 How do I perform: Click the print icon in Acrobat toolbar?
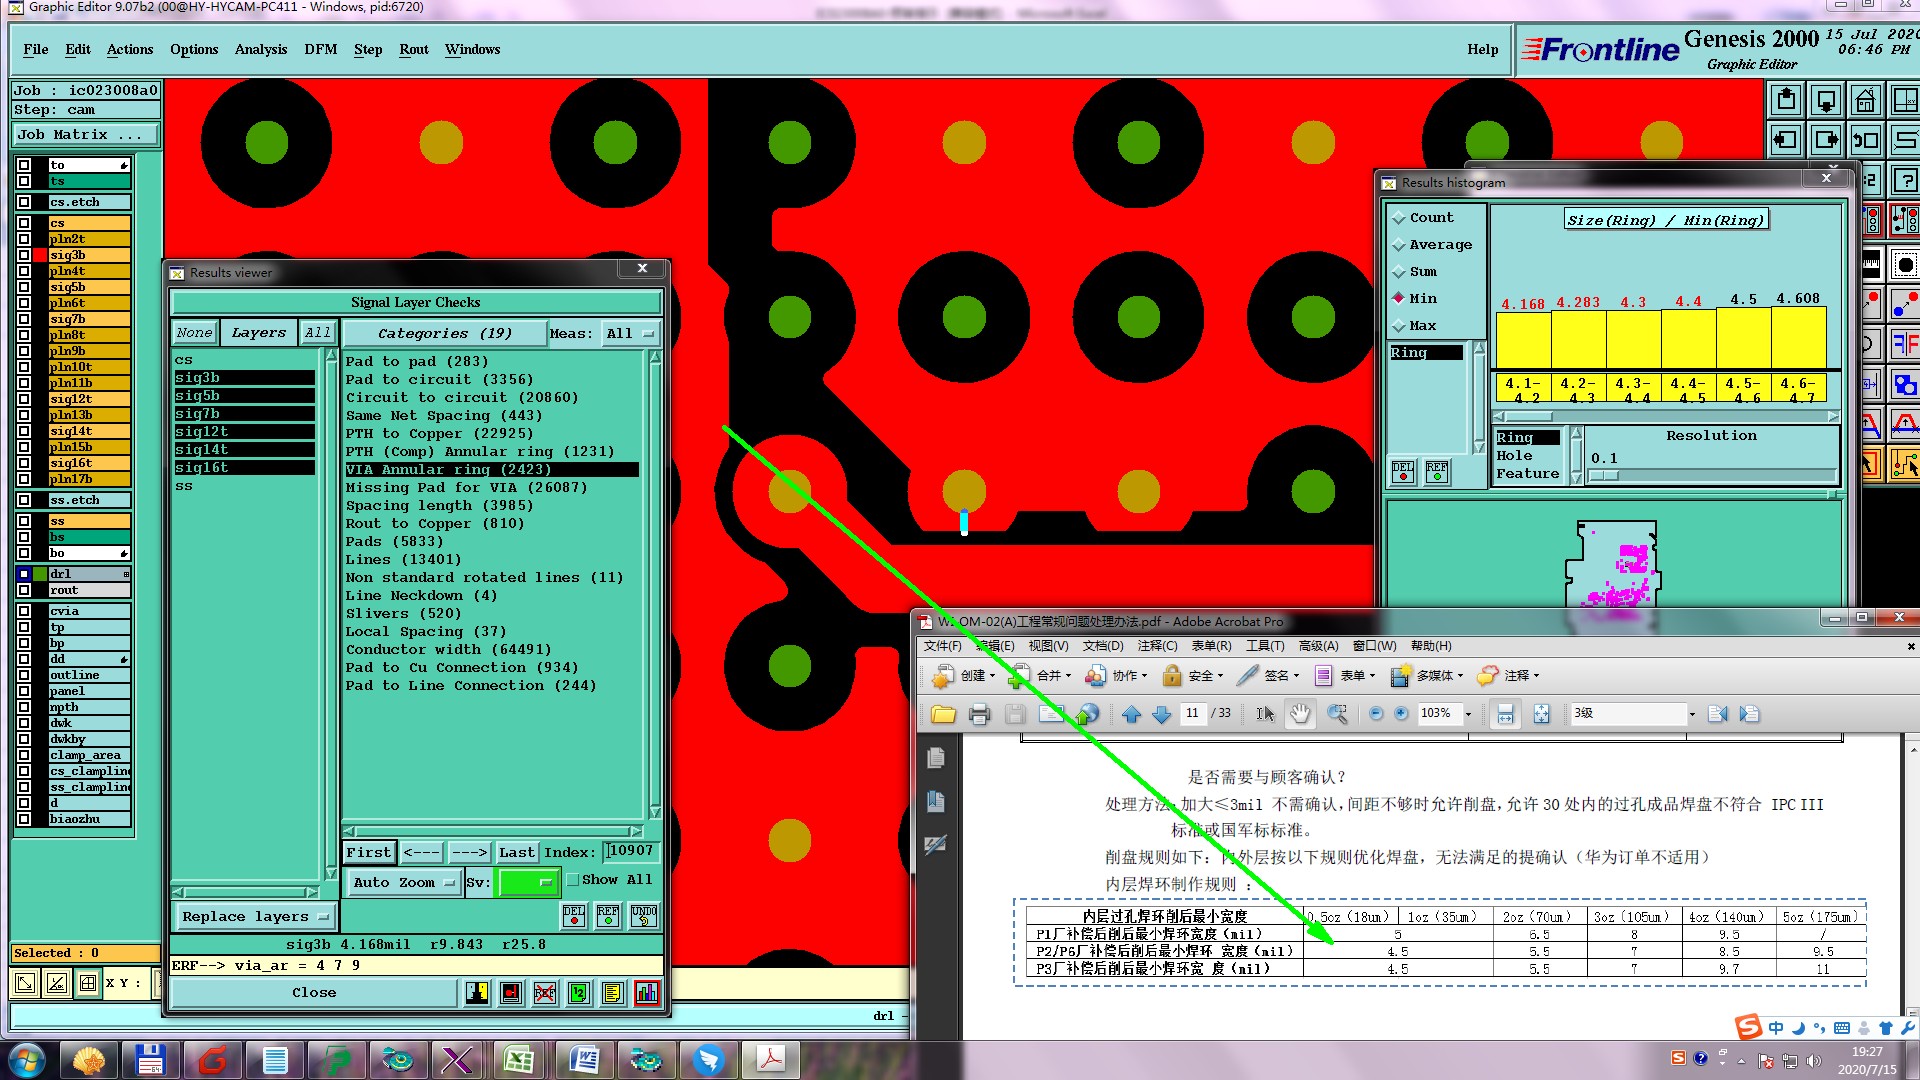point(979,714)
